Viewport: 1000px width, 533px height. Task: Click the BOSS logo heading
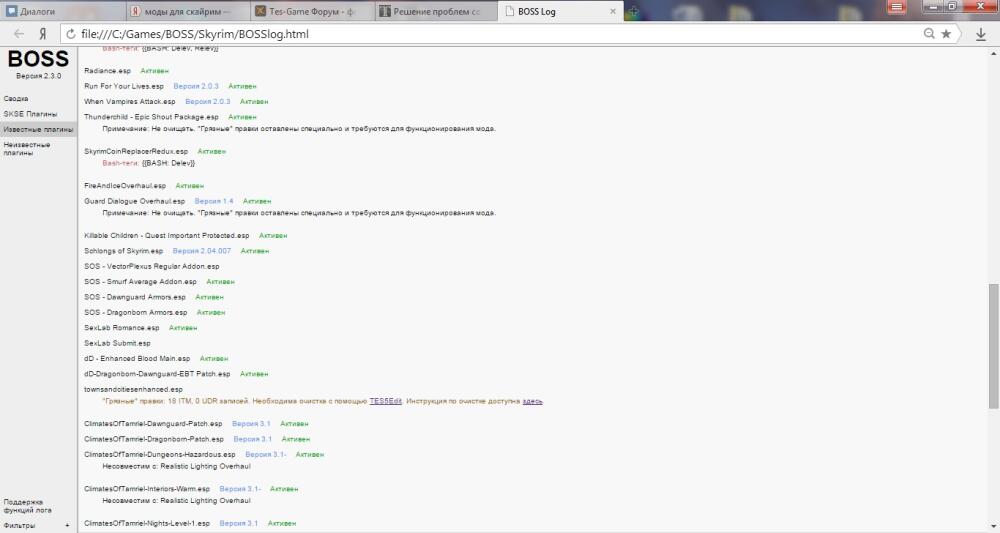[x=38, y=59]
